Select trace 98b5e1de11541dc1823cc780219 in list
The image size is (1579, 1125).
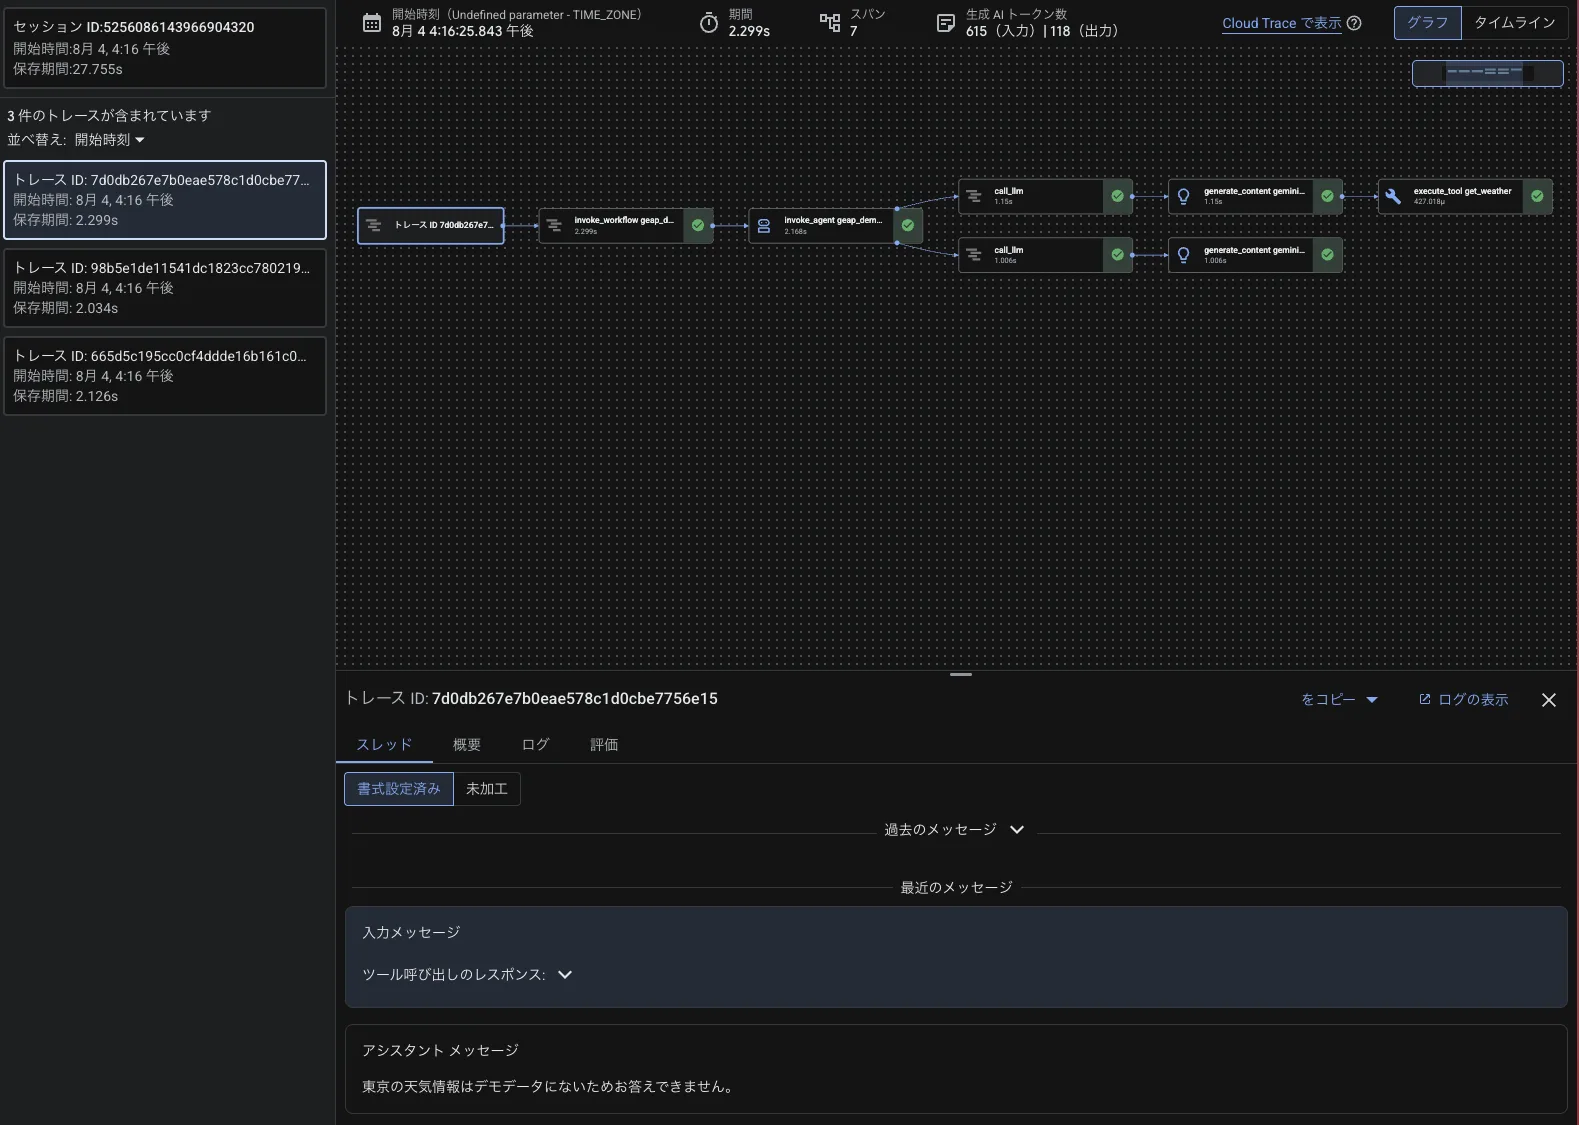(x=165, y=288)
